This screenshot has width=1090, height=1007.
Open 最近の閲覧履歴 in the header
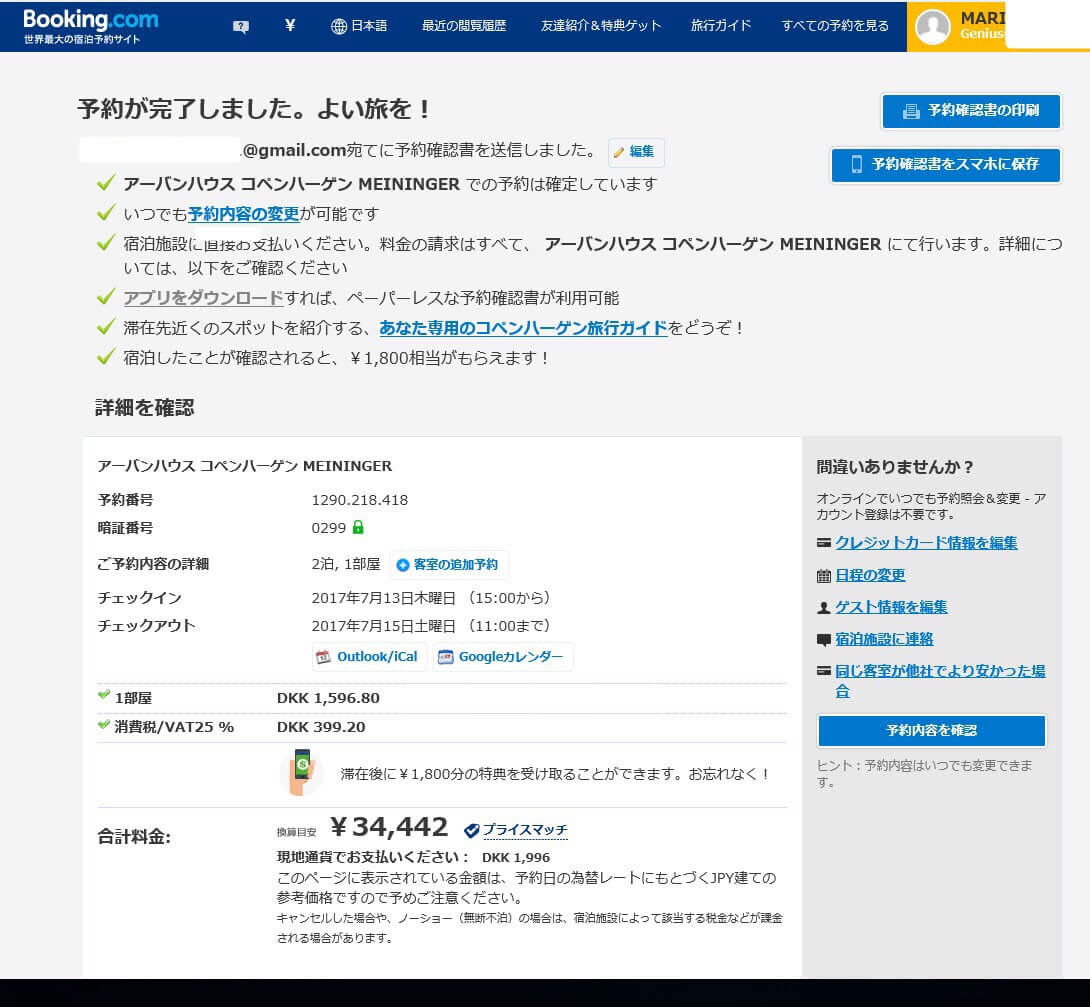464,26
